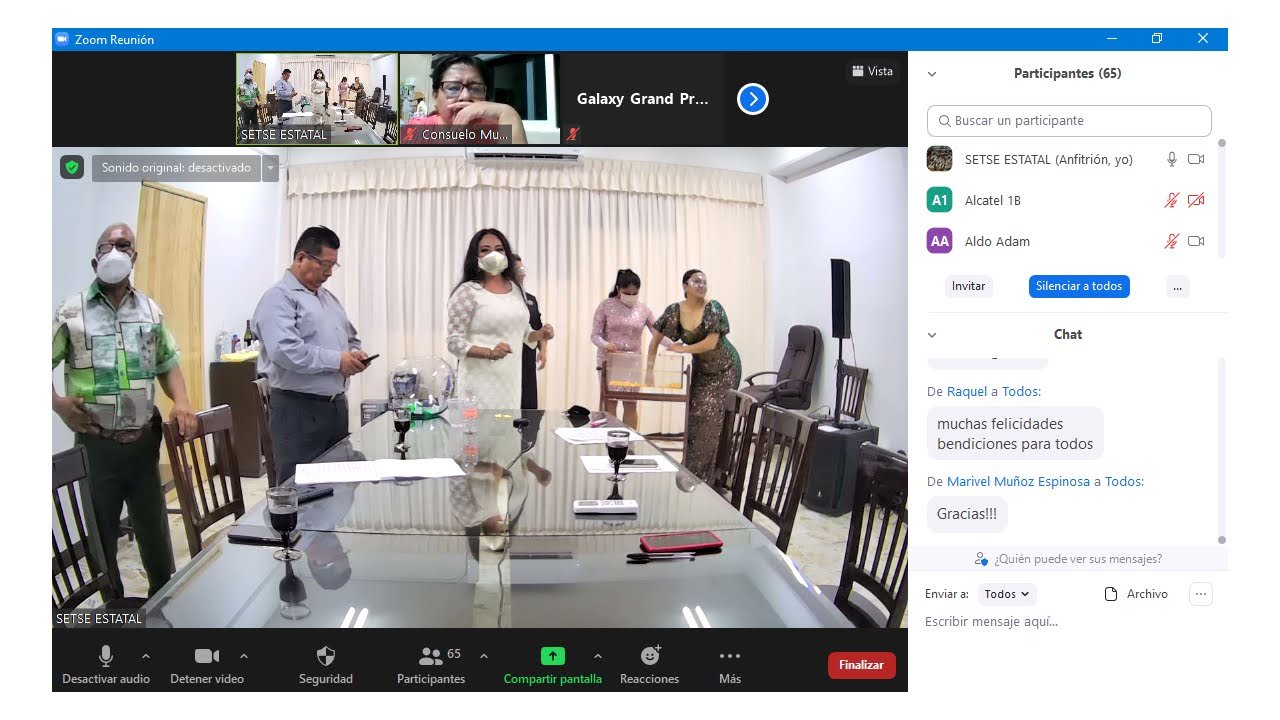This screenshot has height=720, width=1280.
Task: Open the Más three-dot menu
Action: [x=730, y=665]
